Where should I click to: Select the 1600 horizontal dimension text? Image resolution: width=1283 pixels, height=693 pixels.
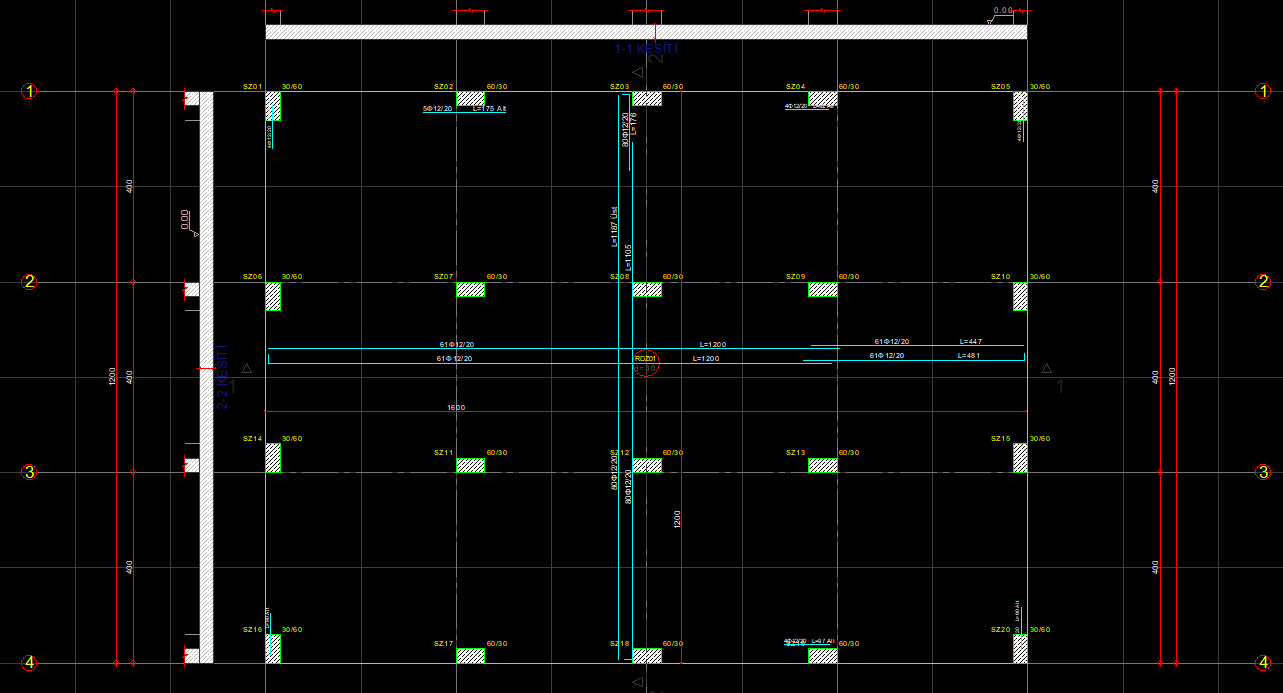456,407
